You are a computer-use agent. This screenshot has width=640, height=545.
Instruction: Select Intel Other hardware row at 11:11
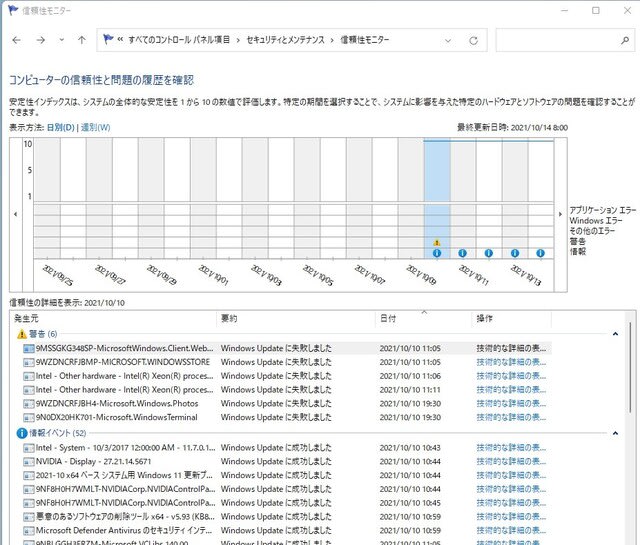tap(287, 390)
